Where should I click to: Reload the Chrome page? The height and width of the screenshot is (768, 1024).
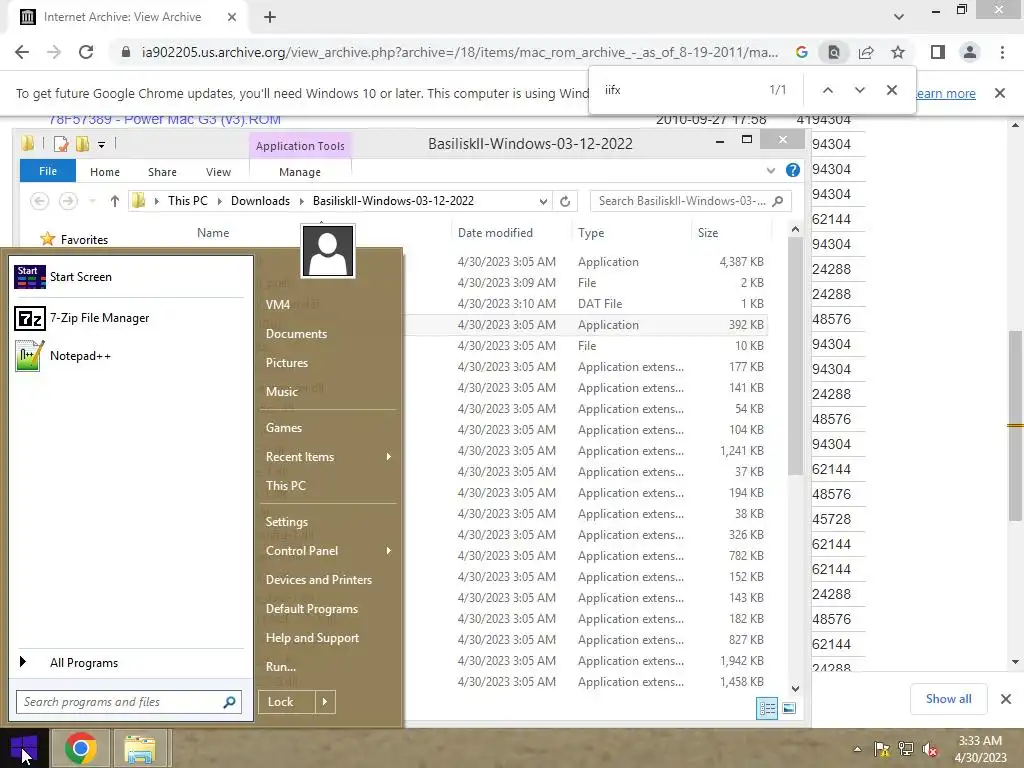[x=86, y=52]
